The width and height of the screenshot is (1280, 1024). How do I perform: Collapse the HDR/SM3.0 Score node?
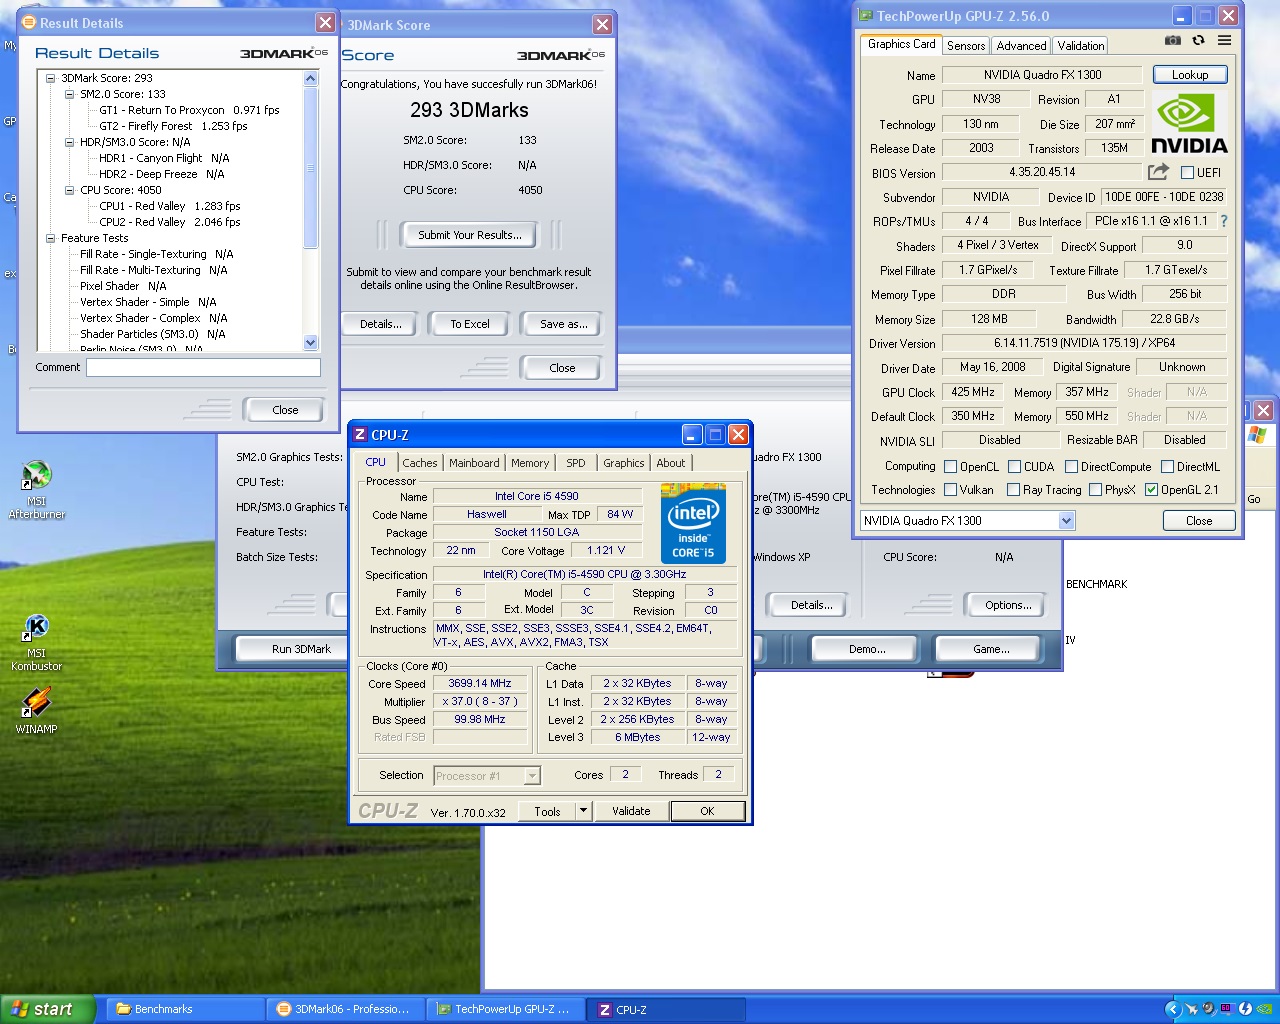click(70, 142)
